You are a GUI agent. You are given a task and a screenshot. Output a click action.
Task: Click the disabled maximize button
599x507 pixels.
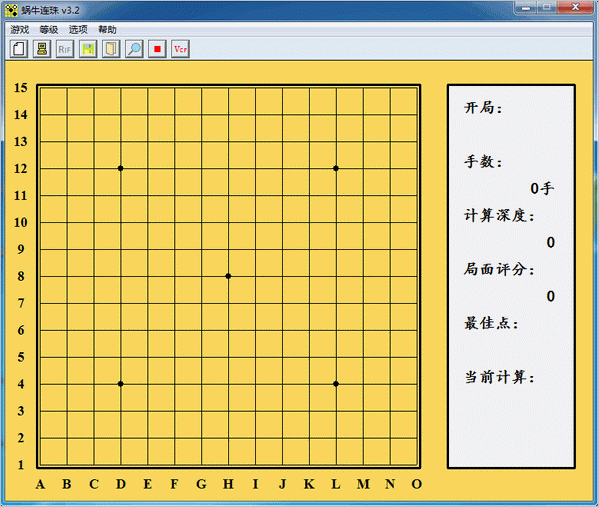pos(547,8)
